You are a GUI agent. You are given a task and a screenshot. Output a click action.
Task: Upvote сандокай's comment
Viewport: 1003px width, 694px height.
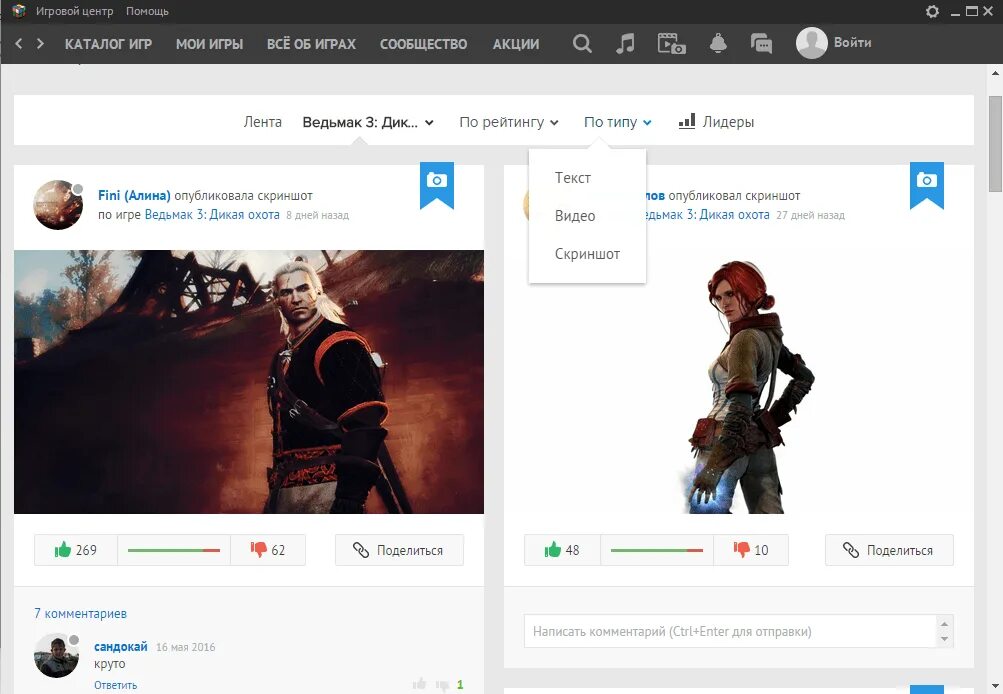pos(420,684)
